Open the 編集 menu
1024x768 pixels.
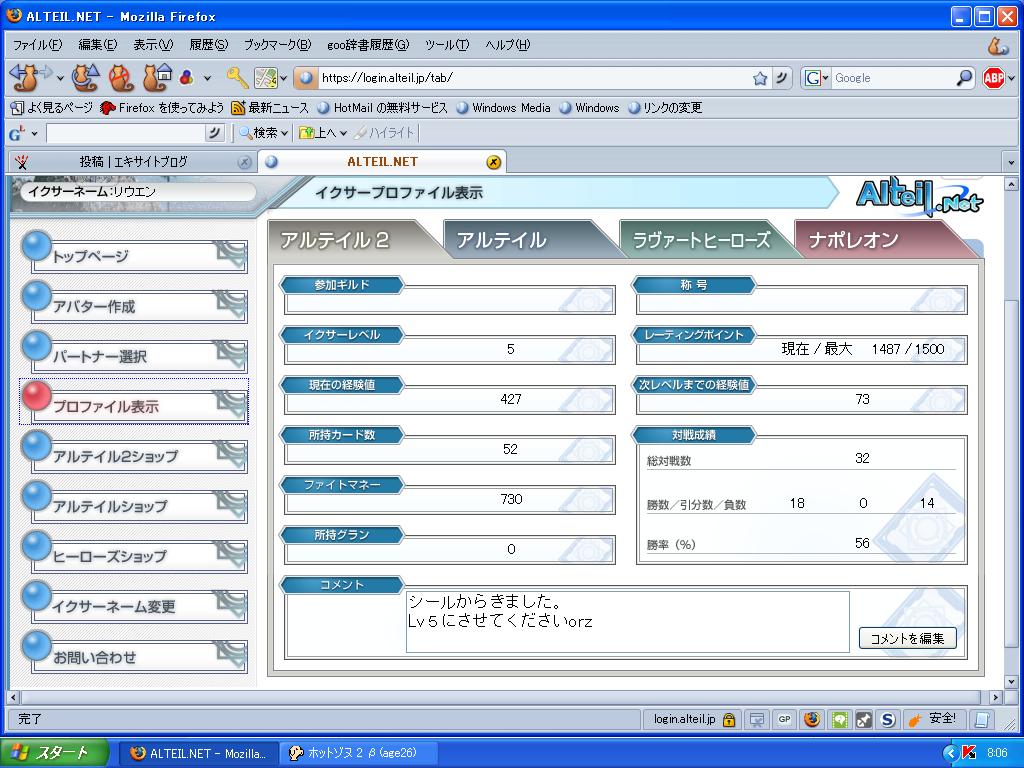coord(97,44)
